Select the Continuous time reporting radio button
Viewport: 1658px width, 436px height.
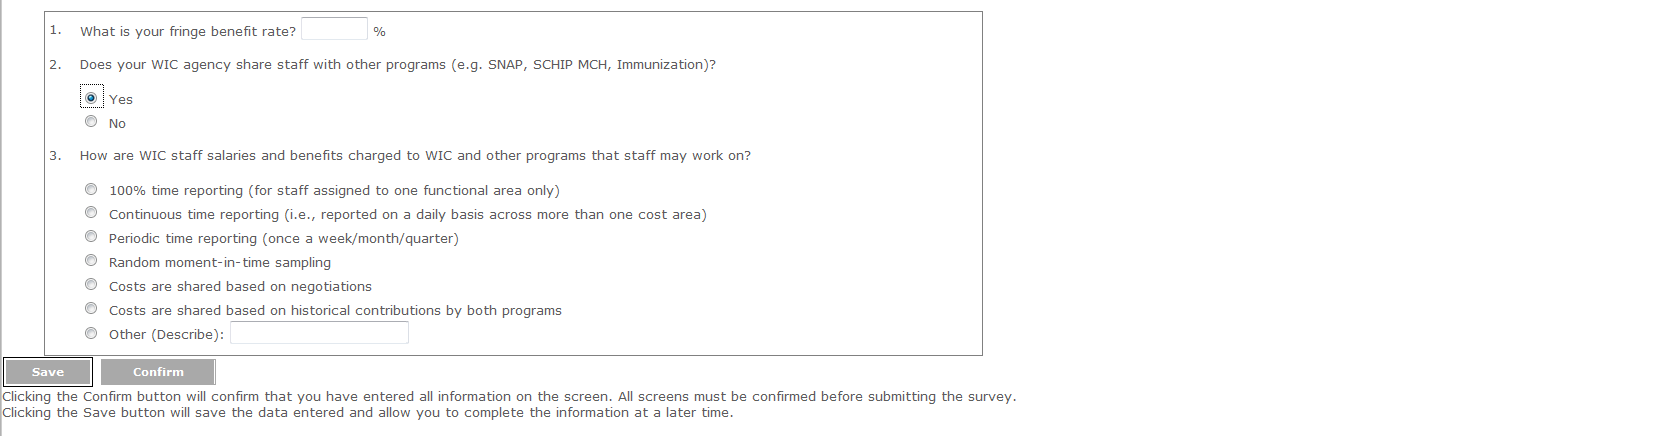click(x=91, y=213)
